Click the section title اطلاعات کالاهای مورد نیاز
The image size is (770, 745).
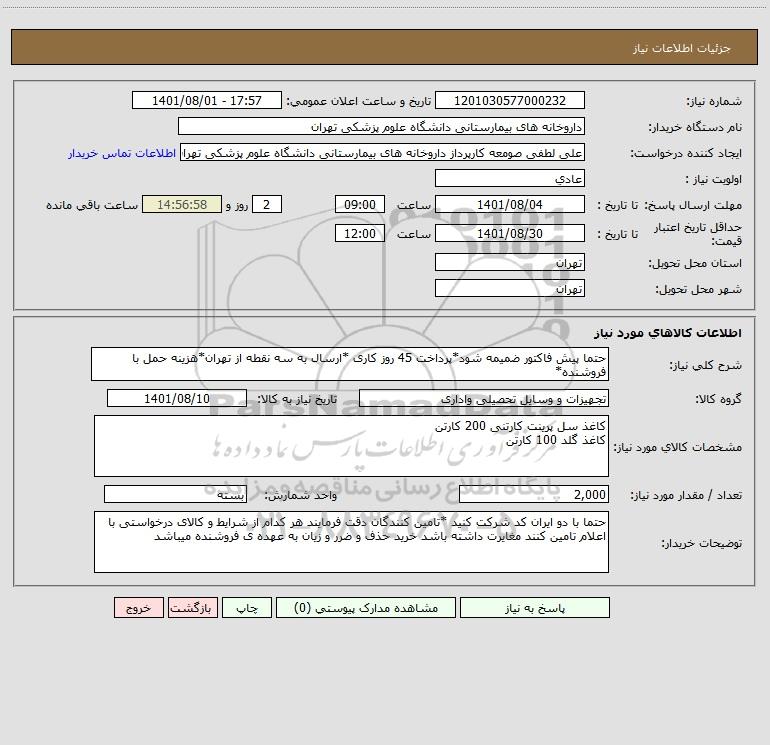point(668,333)
